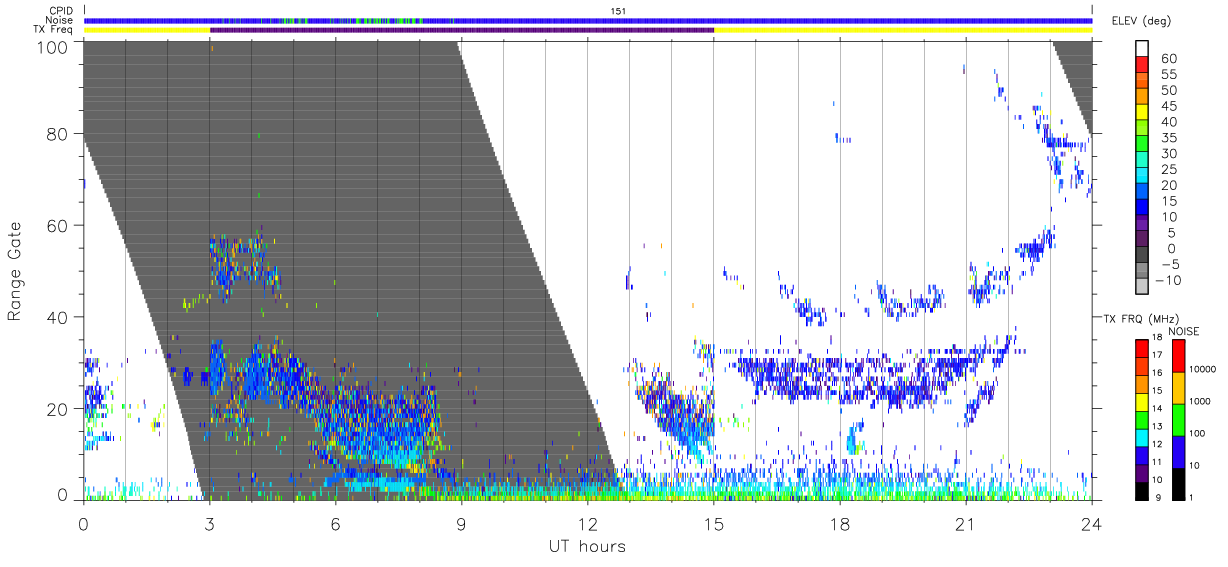Click the 21 tick on UT hours axis
The height and width of the screenshot is (567, 1228).
pyautogui.click(x=966, y=525)
